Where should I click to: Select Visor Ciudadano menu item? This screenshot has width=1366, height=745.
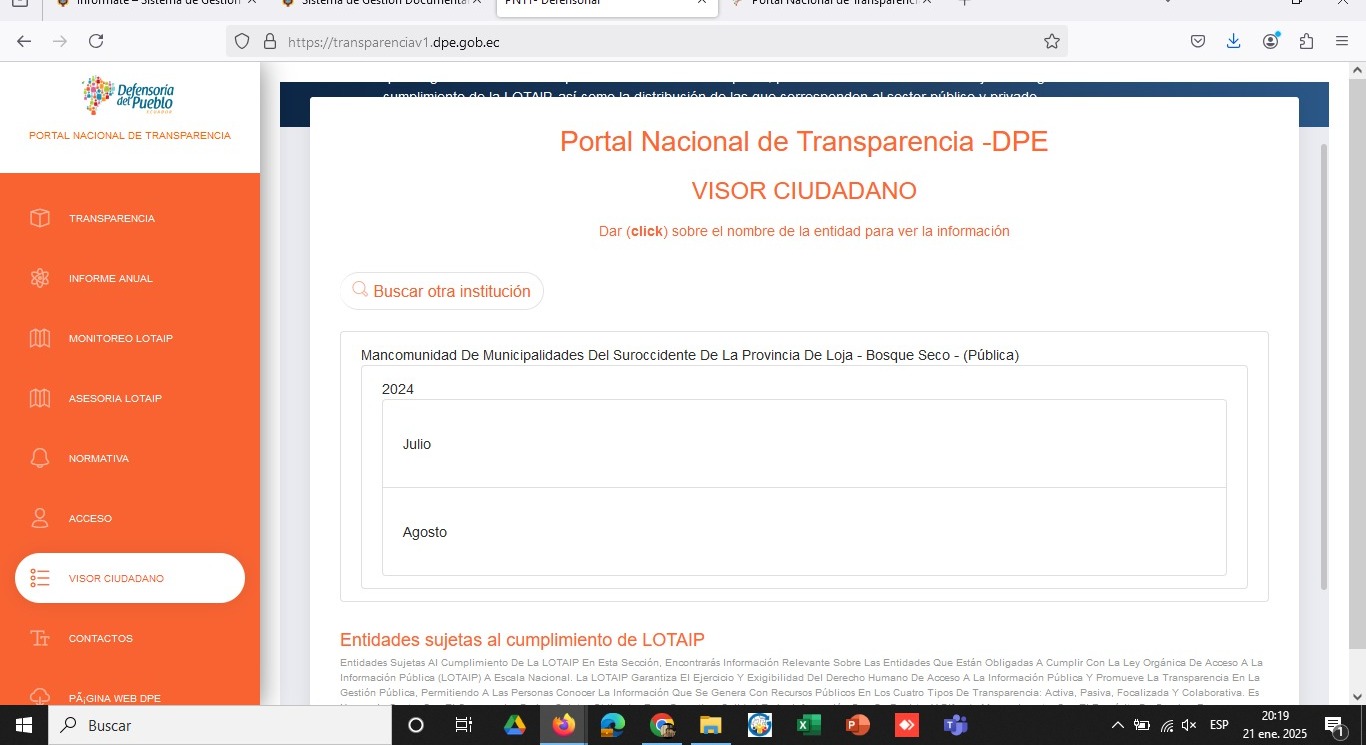tap(116, 578)
